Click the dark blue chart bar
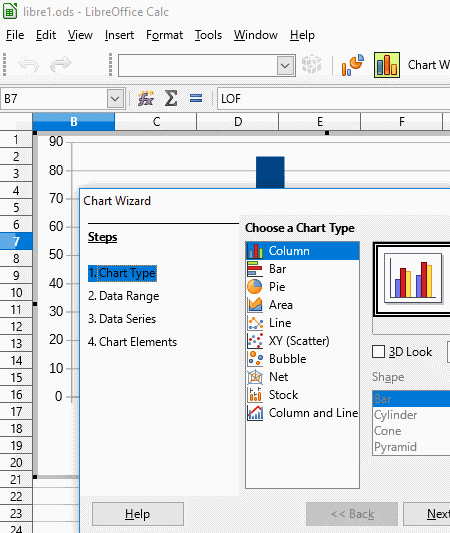This screenshot has width=450, height=533. coord(270,172)
